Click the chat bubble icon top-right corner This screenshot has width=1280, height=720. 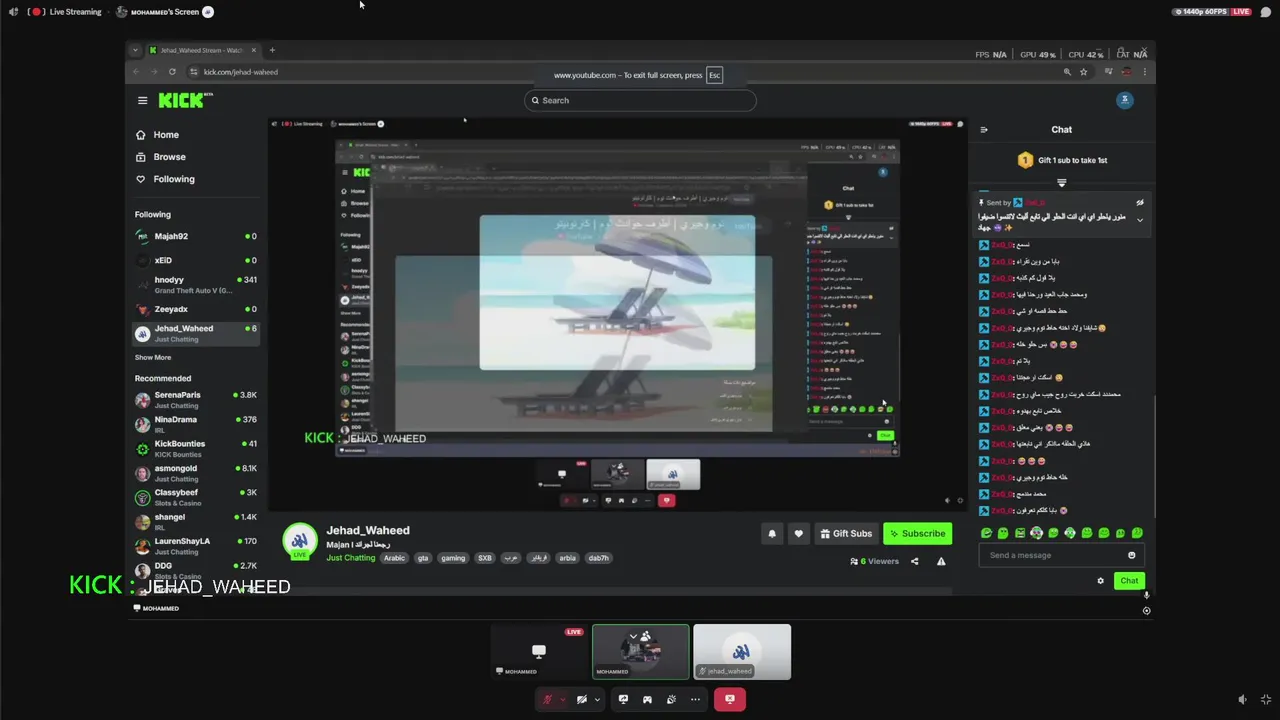click(x=1266, y=12)
